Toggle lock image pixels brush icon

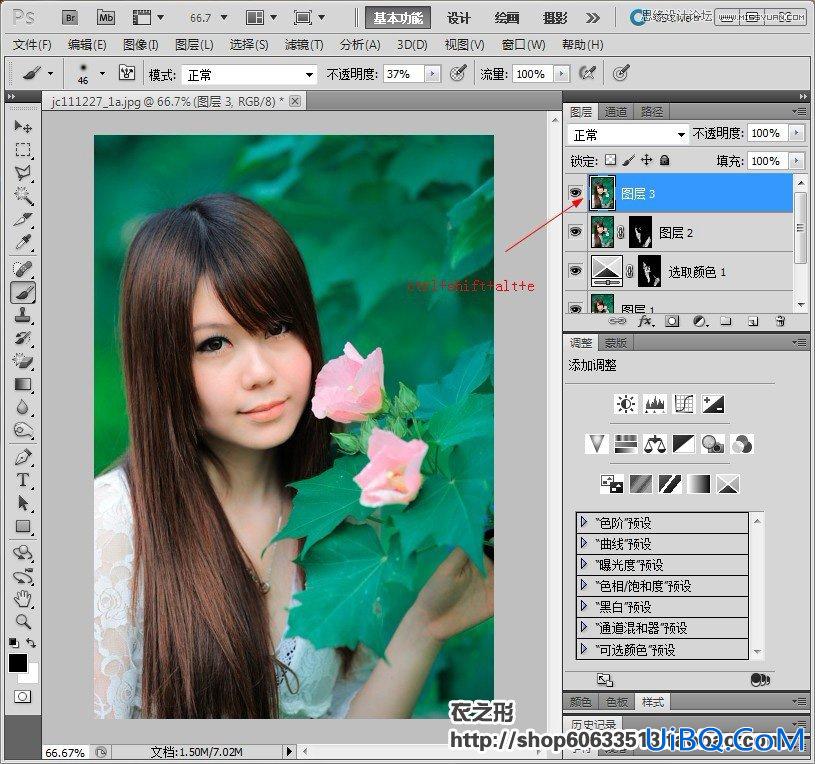point(628,160)
